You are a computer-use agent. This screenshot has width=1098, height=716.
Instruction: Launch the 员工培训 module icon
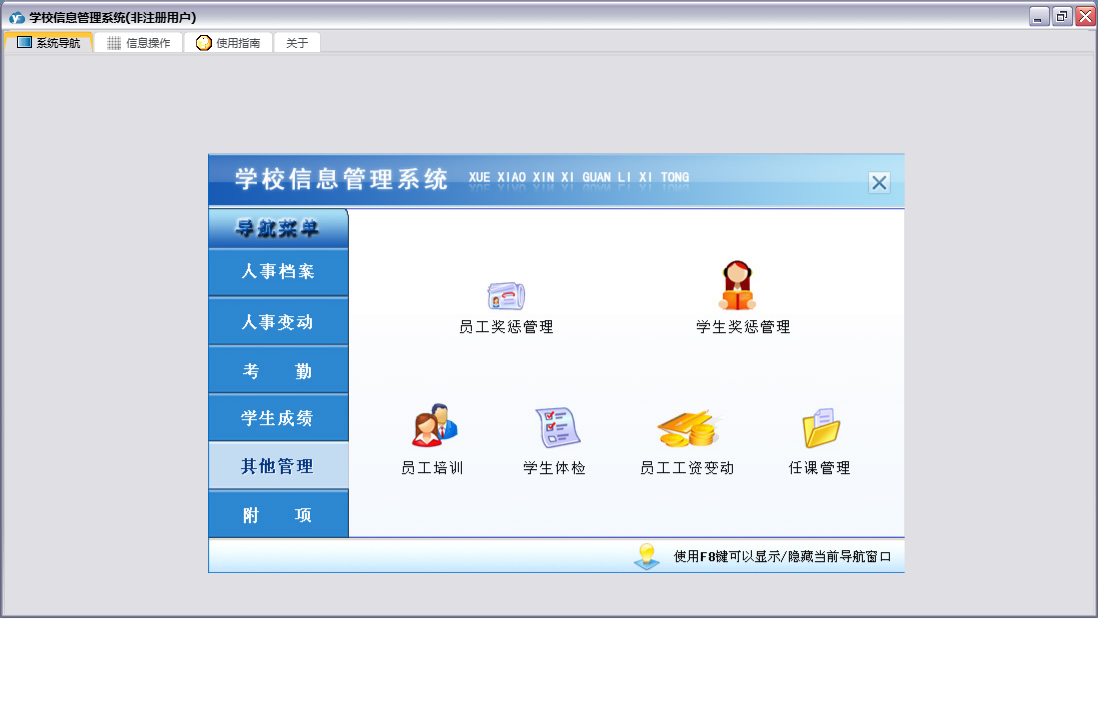(x=435, y=425)
